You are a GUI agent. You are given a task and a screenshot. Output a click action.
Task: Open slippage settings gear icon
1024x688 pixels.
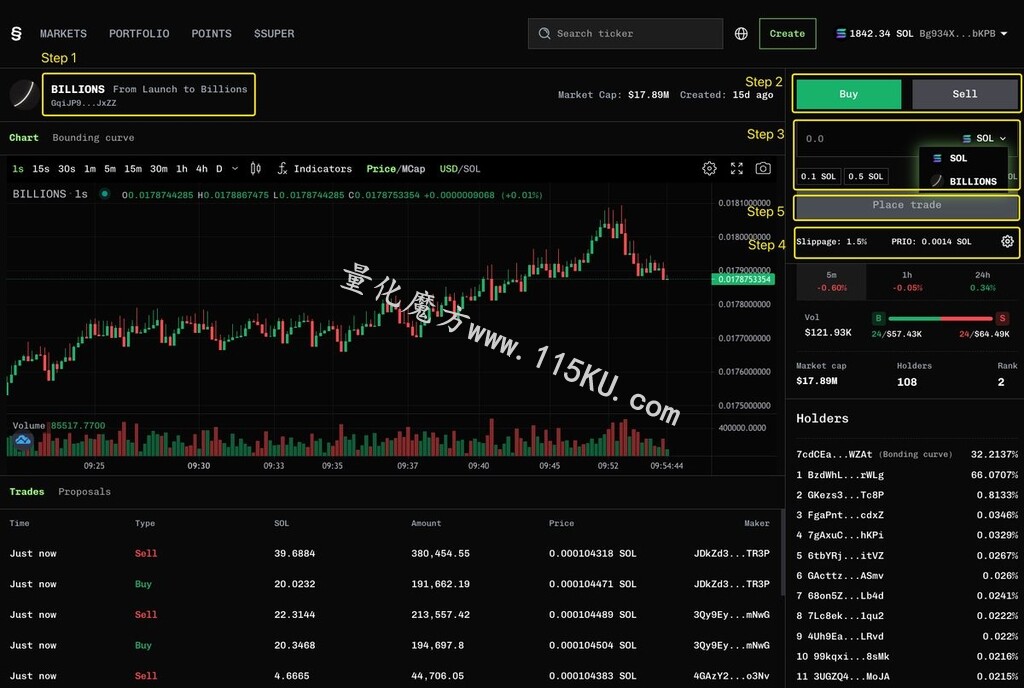coord(1007,242)
